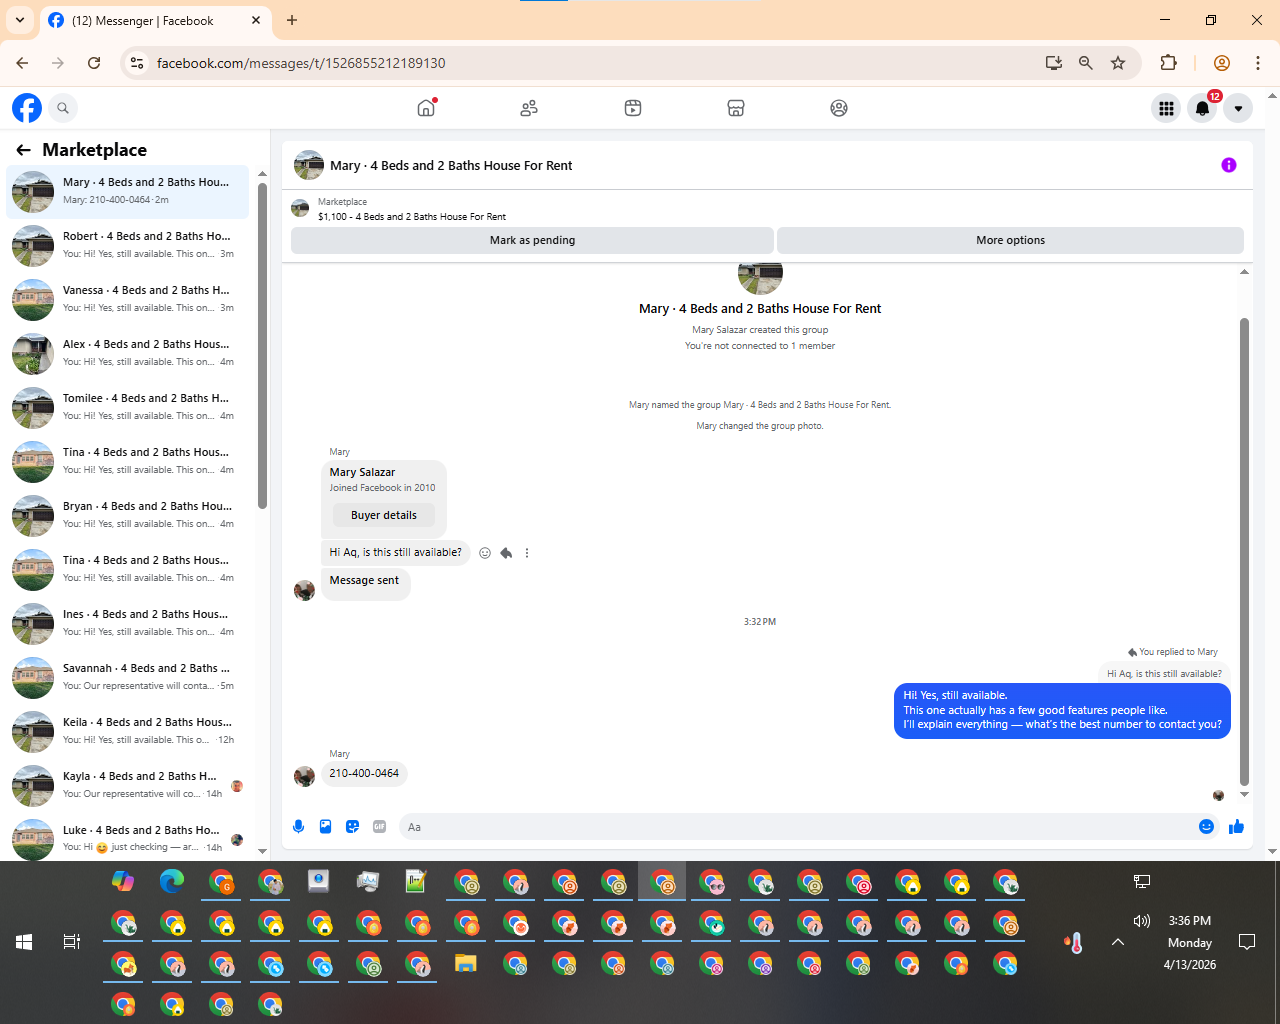This screenshot has width=1280, height=1024.
Task: Open Facebook search magnifier
Action: tap(63, 108)
